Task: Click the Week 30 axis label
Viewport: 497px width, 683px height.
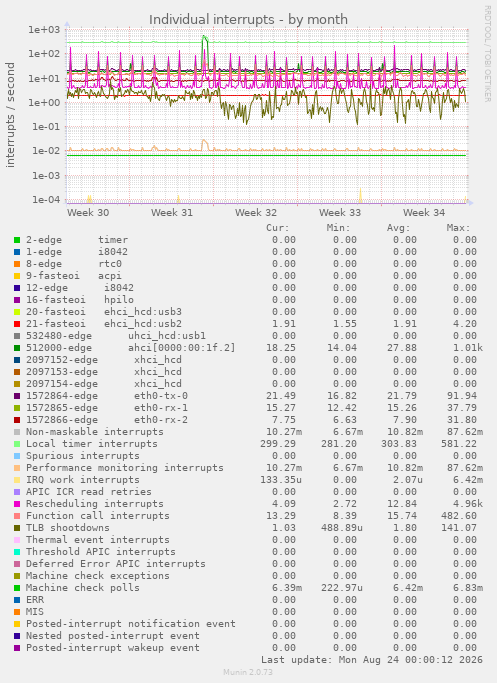Action: click(x=88, y=213)
